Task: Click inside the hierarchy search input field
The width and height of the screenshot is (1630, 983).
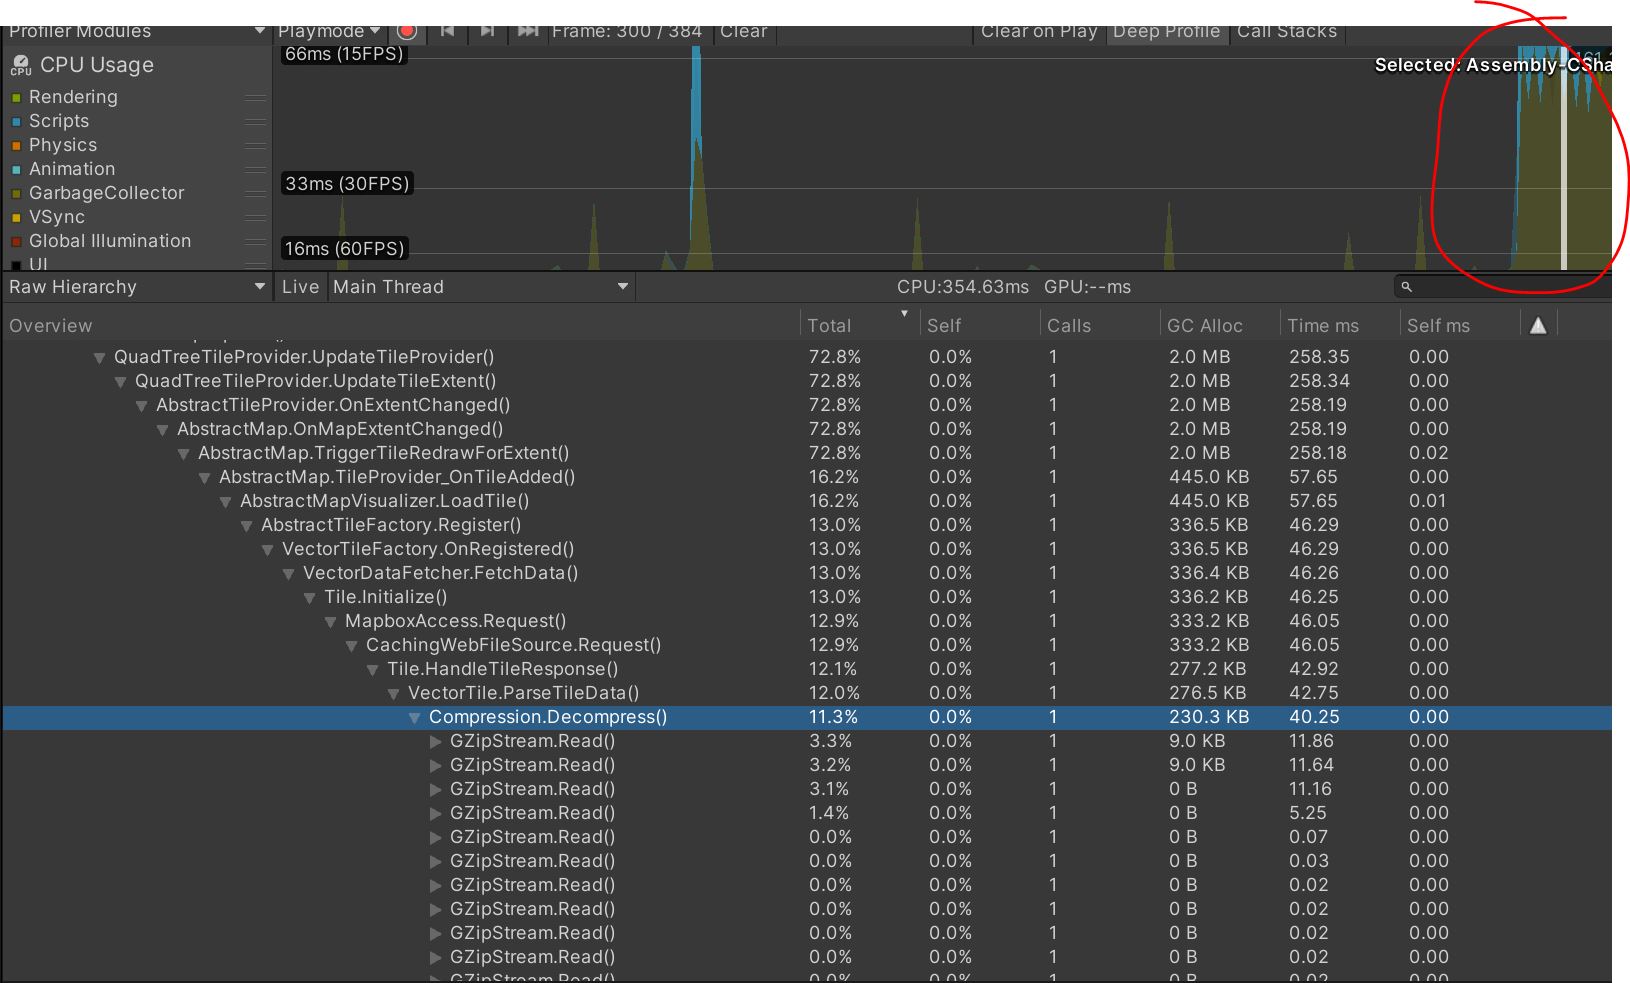Action: pyautogui.click(x=1480, y=287)
